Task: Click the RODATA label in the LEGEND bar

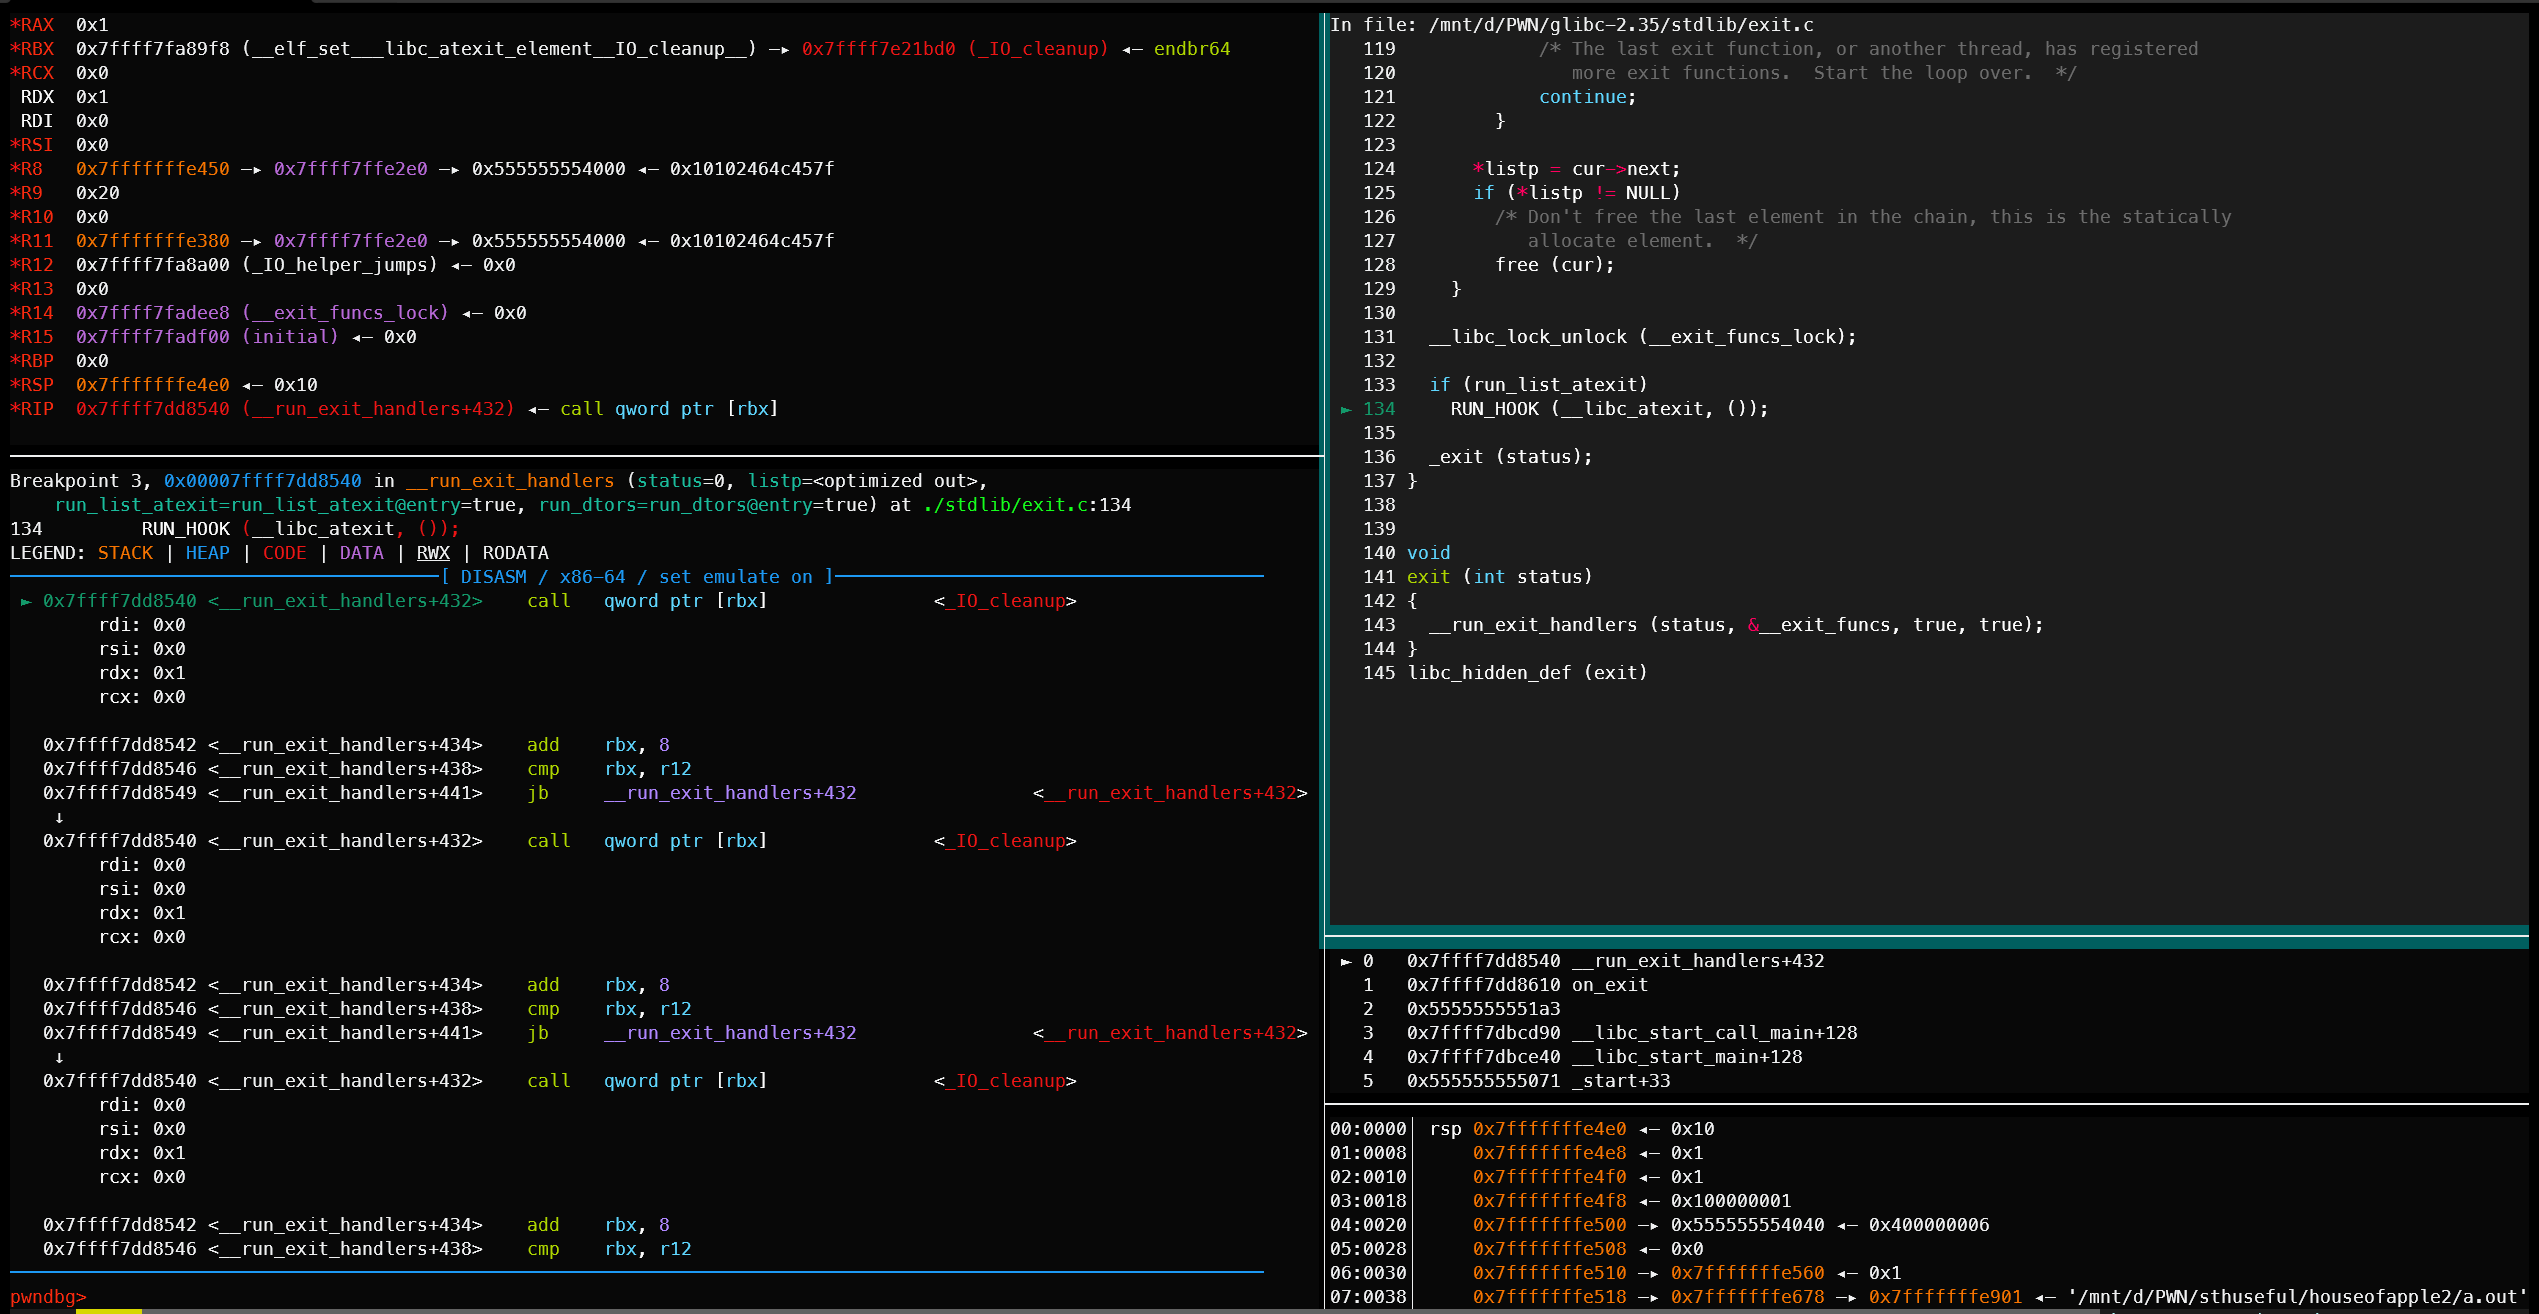Action: [x=516, y=553]
